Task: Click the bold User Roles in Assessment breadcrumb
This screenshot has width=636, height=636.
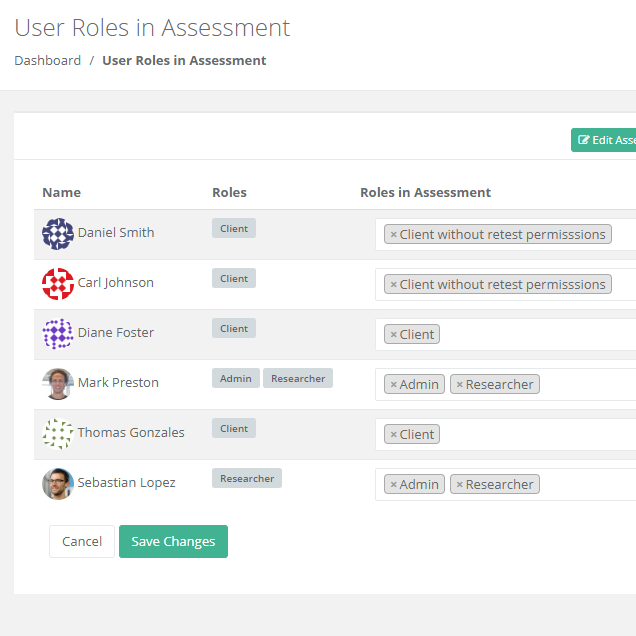Action: click(x=184, y=60)
